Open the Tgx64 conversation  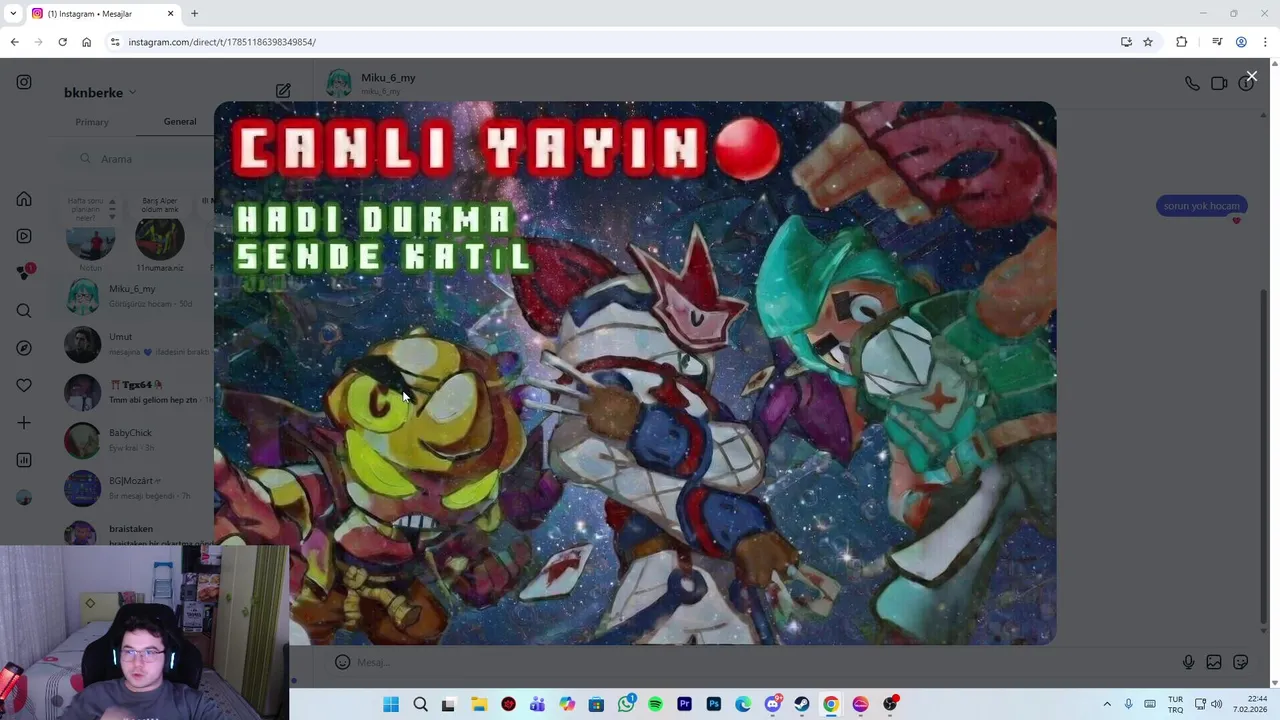(138, 392)
